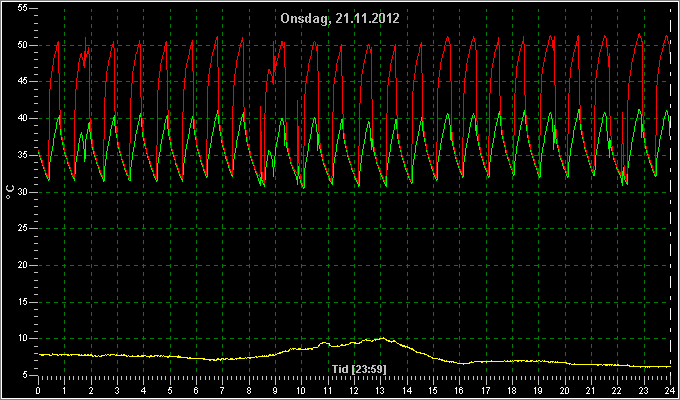680x400 pixels.
Task: Click the 35 value on temperature axis
Action: pos(23,155)
